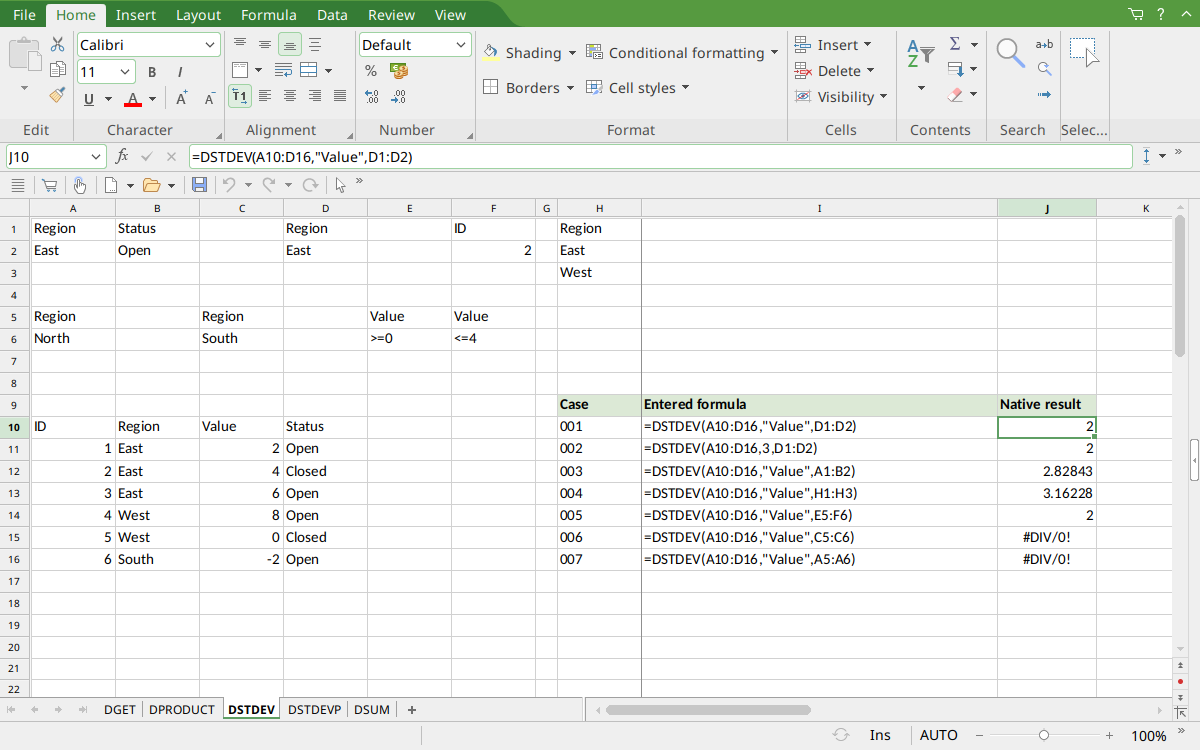Open the Default number format dropdown
1200x750 pixels.
(461, 45)
